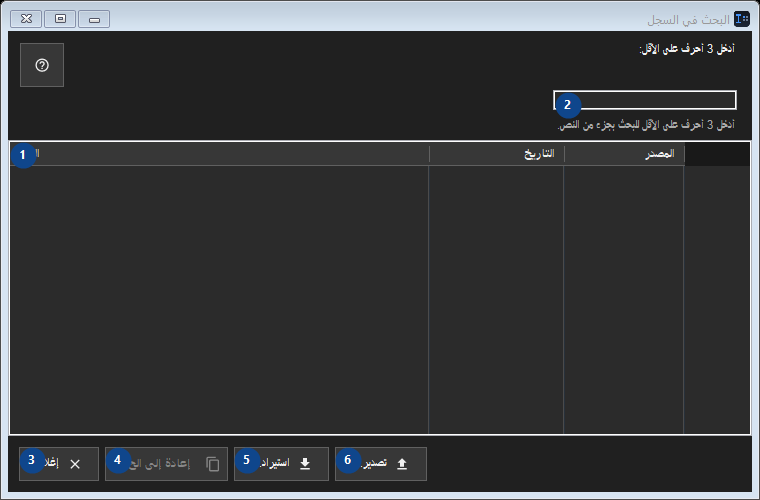Viewport: 760px width, 500px height.
Task: Click the إعادة إلى copy button
Action: pos(166,464)
